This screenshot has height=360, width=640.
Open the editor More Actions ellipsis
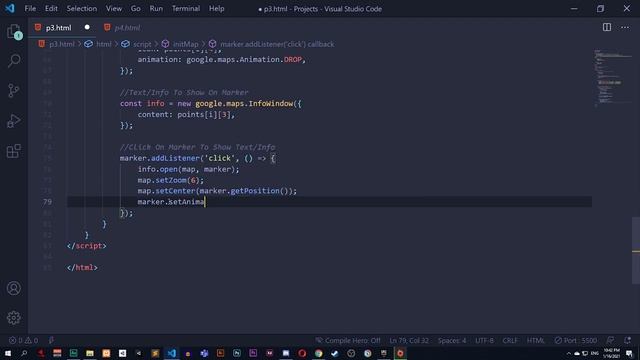click(625, 27)
